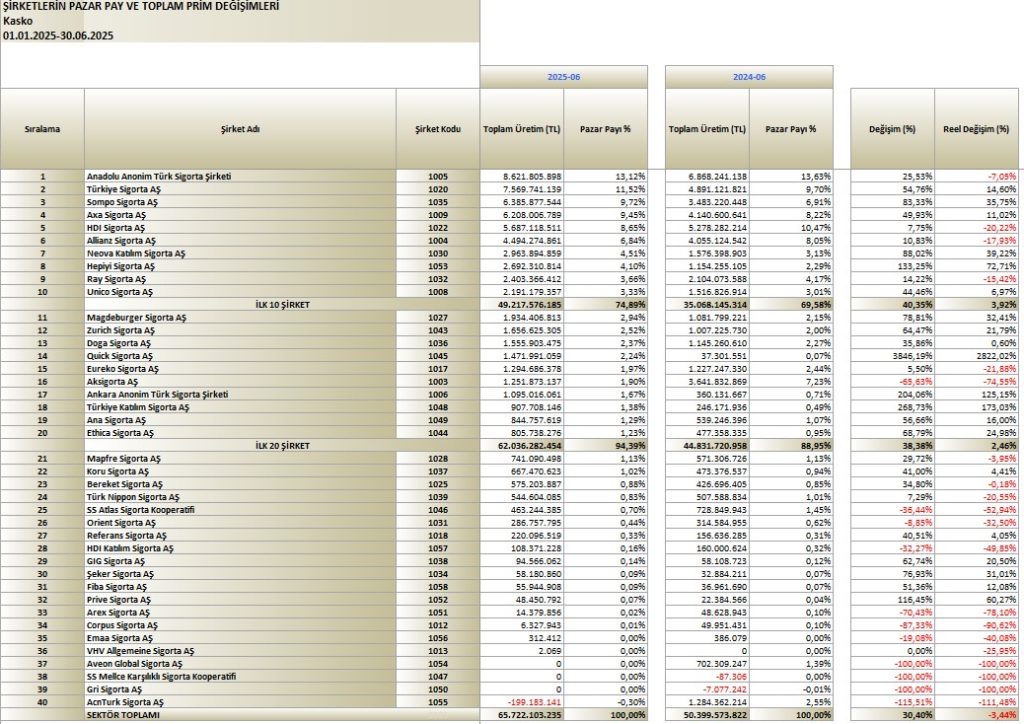Select 'Toplam Üretim (TL)' header under 2025-06
Screen dimensions: 1024x724
(x=522, y=129)
